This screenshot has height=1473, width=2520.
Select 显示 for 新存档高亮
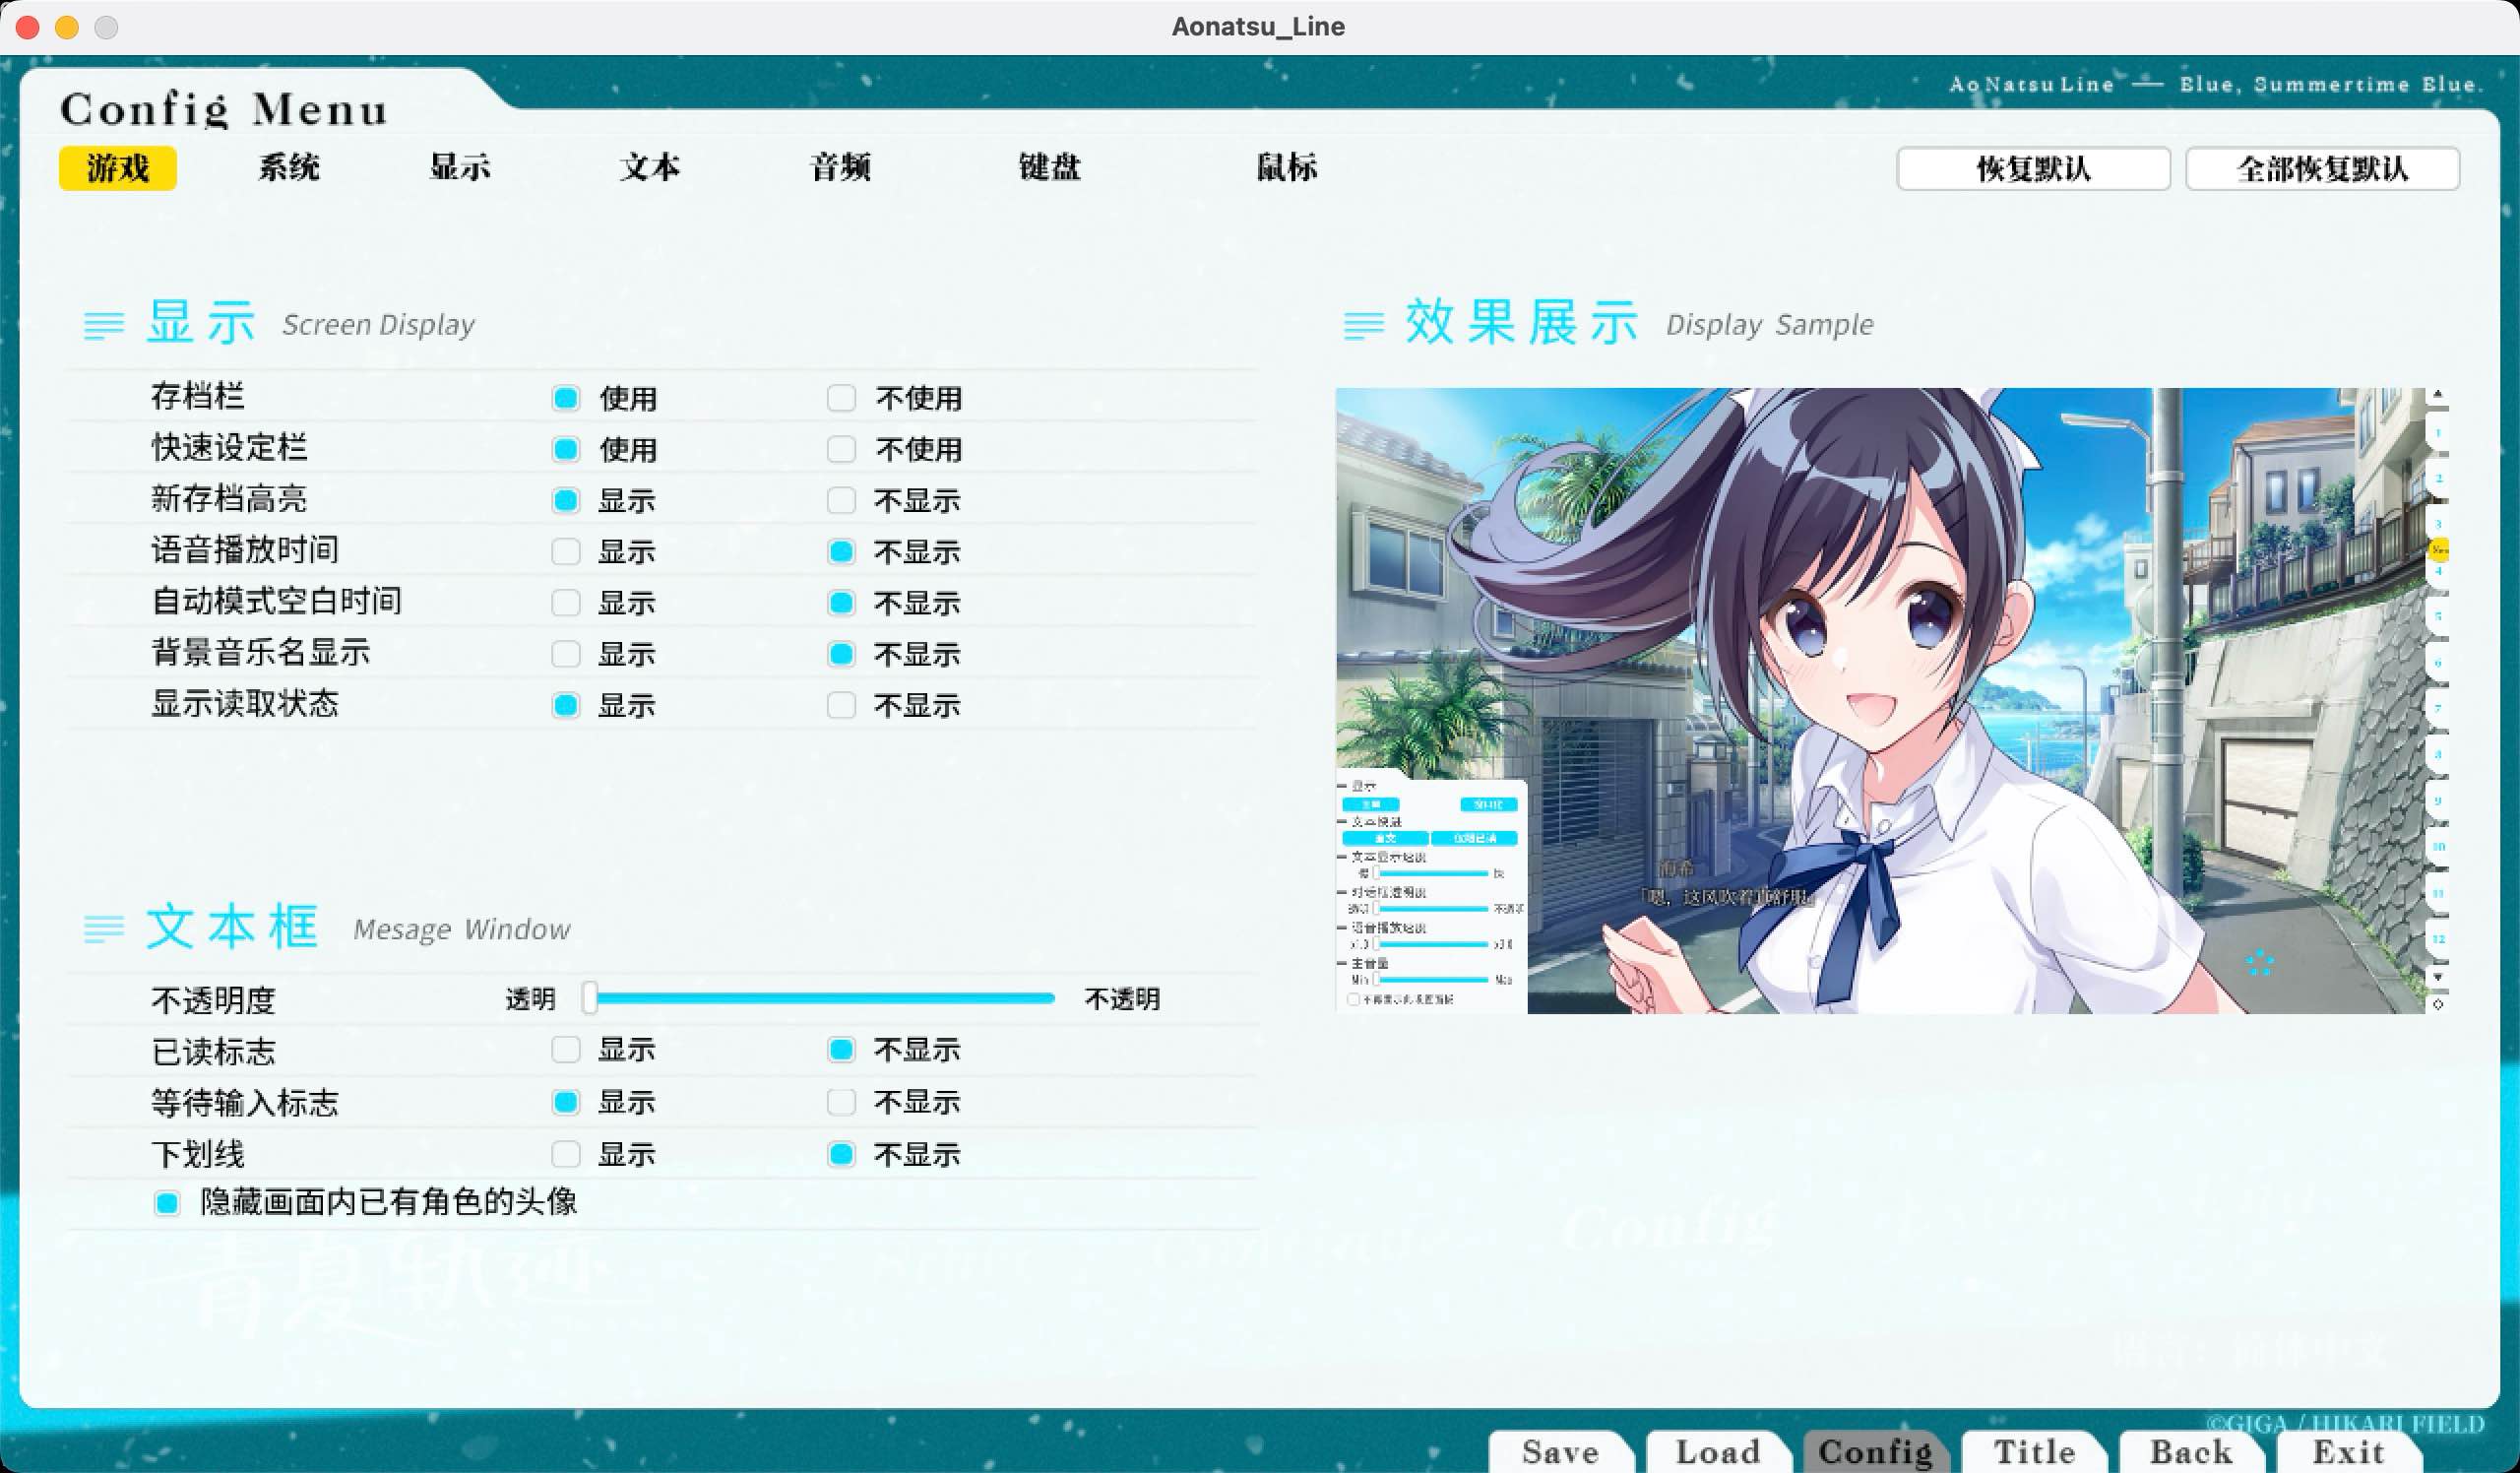[566, 500]
